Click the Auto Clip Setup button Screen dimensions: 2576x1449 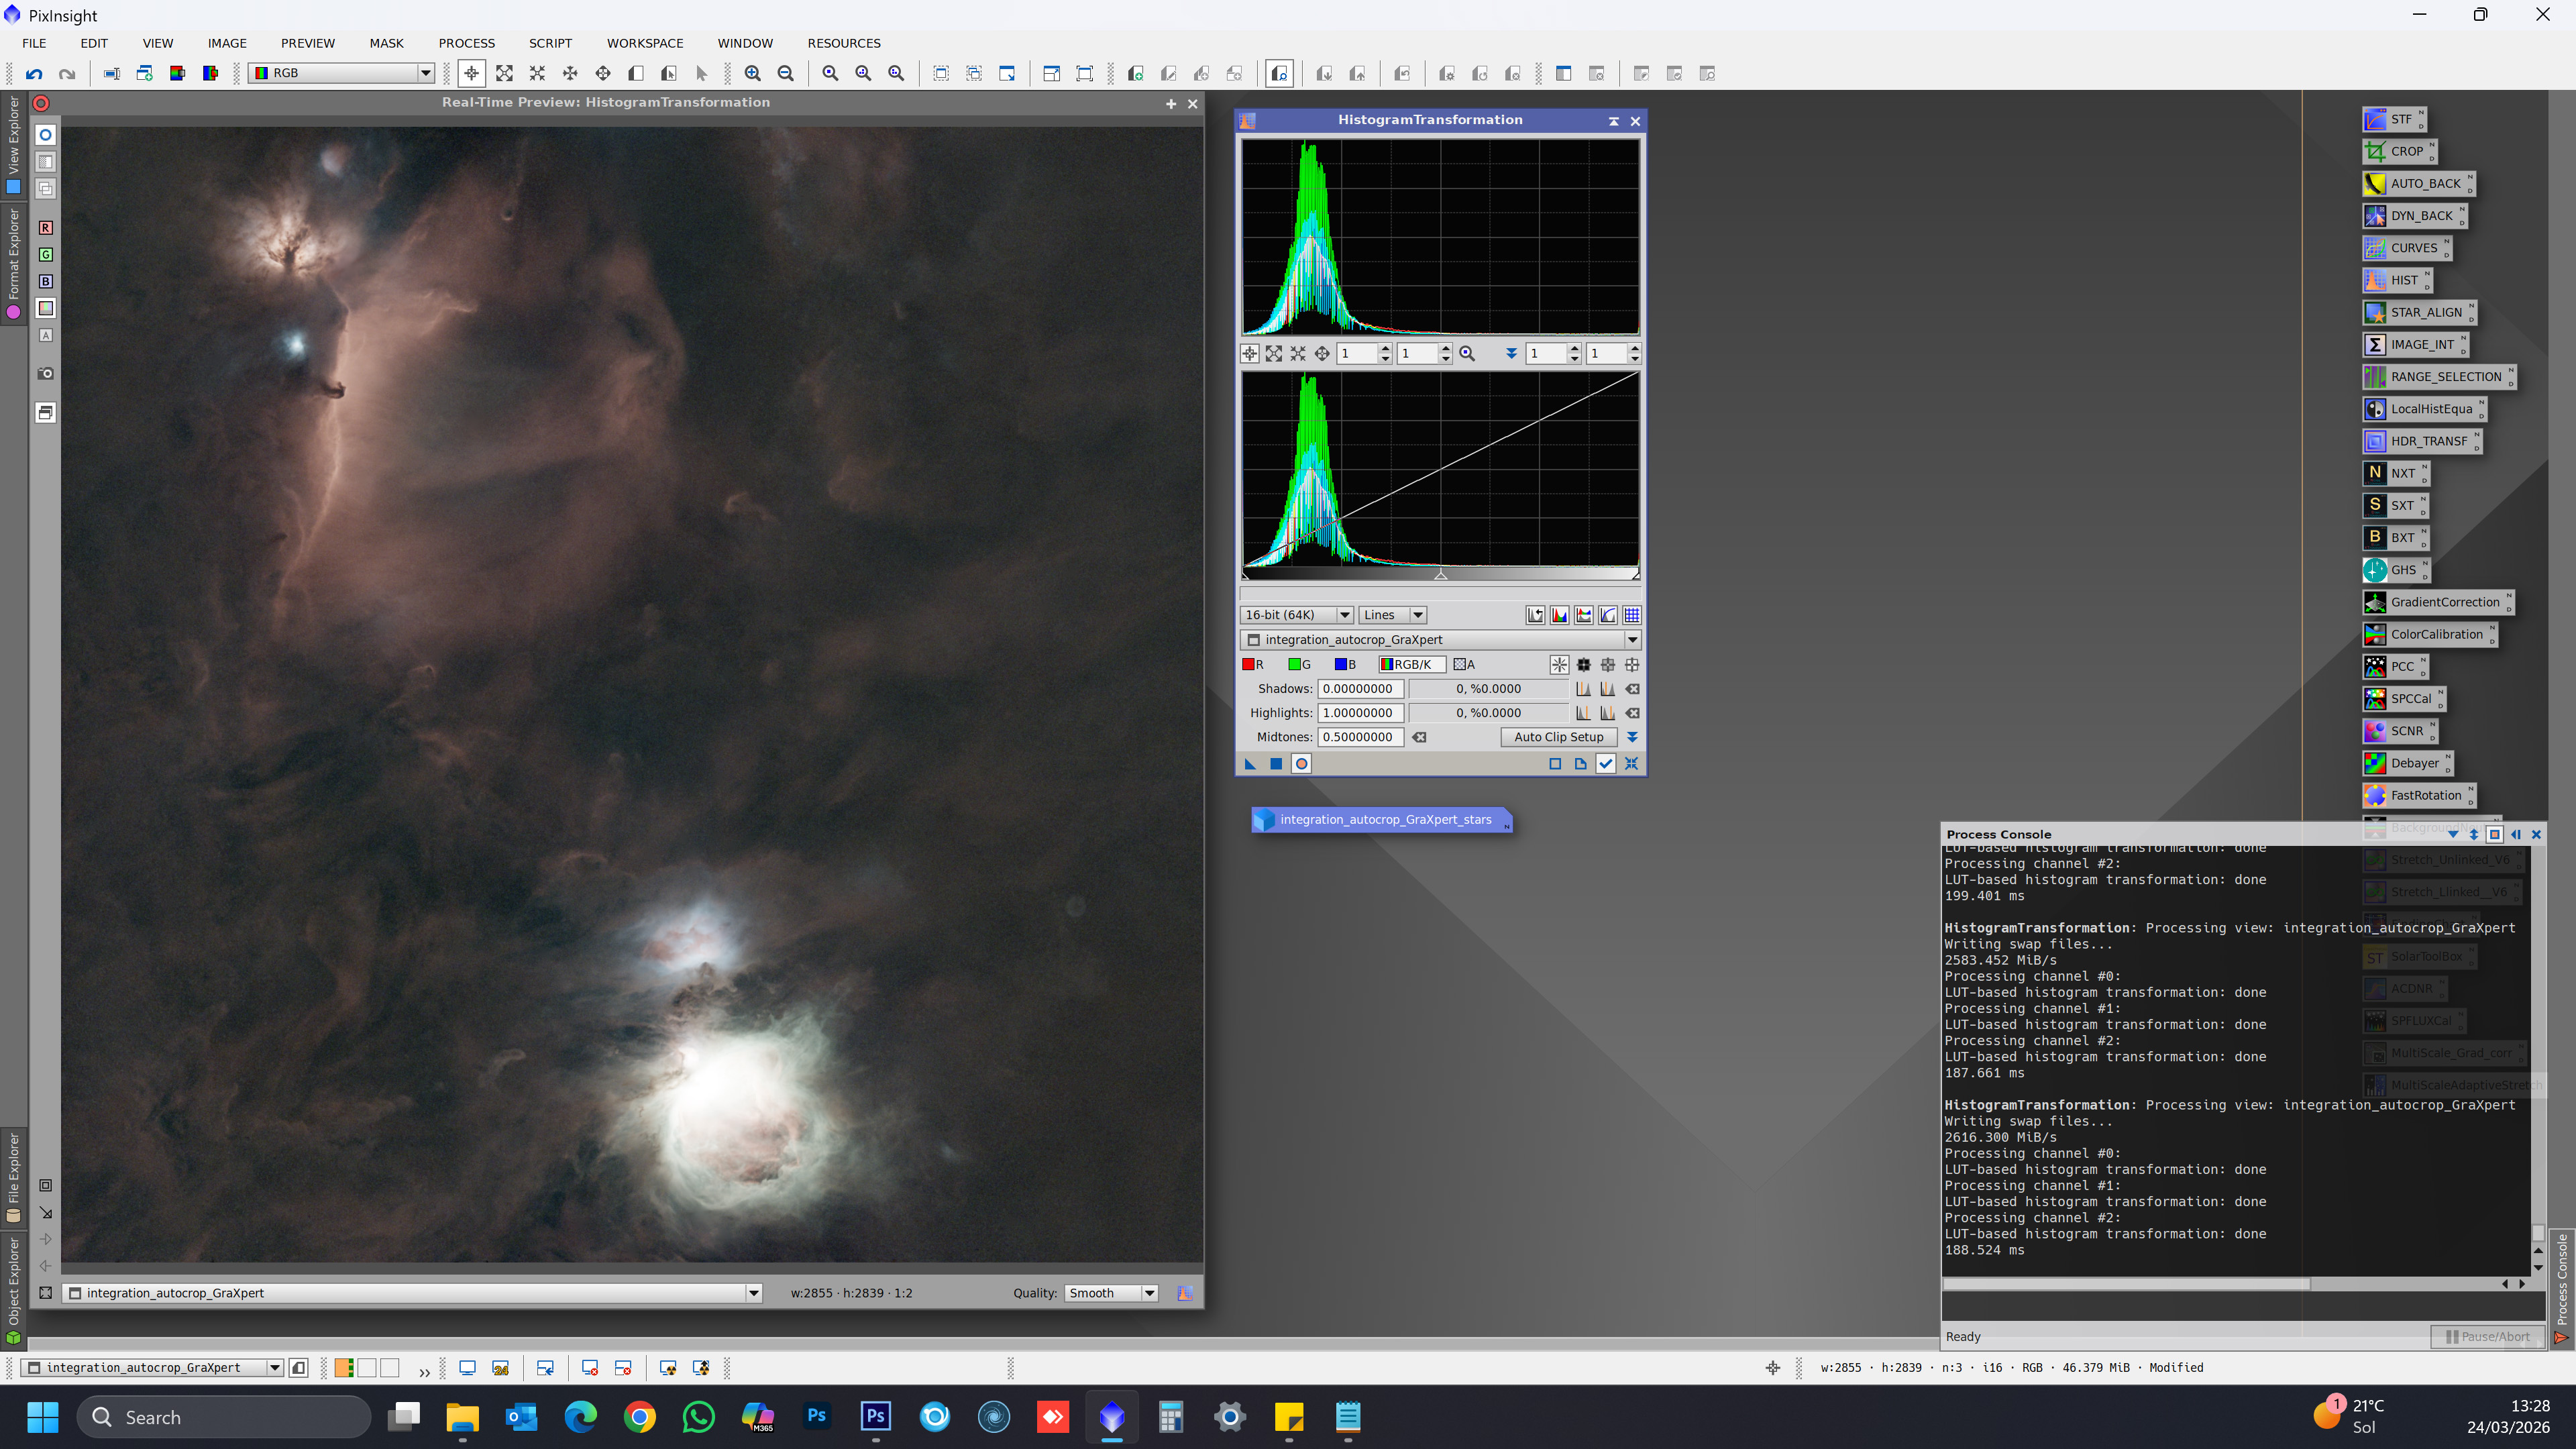click(1558, 737)
